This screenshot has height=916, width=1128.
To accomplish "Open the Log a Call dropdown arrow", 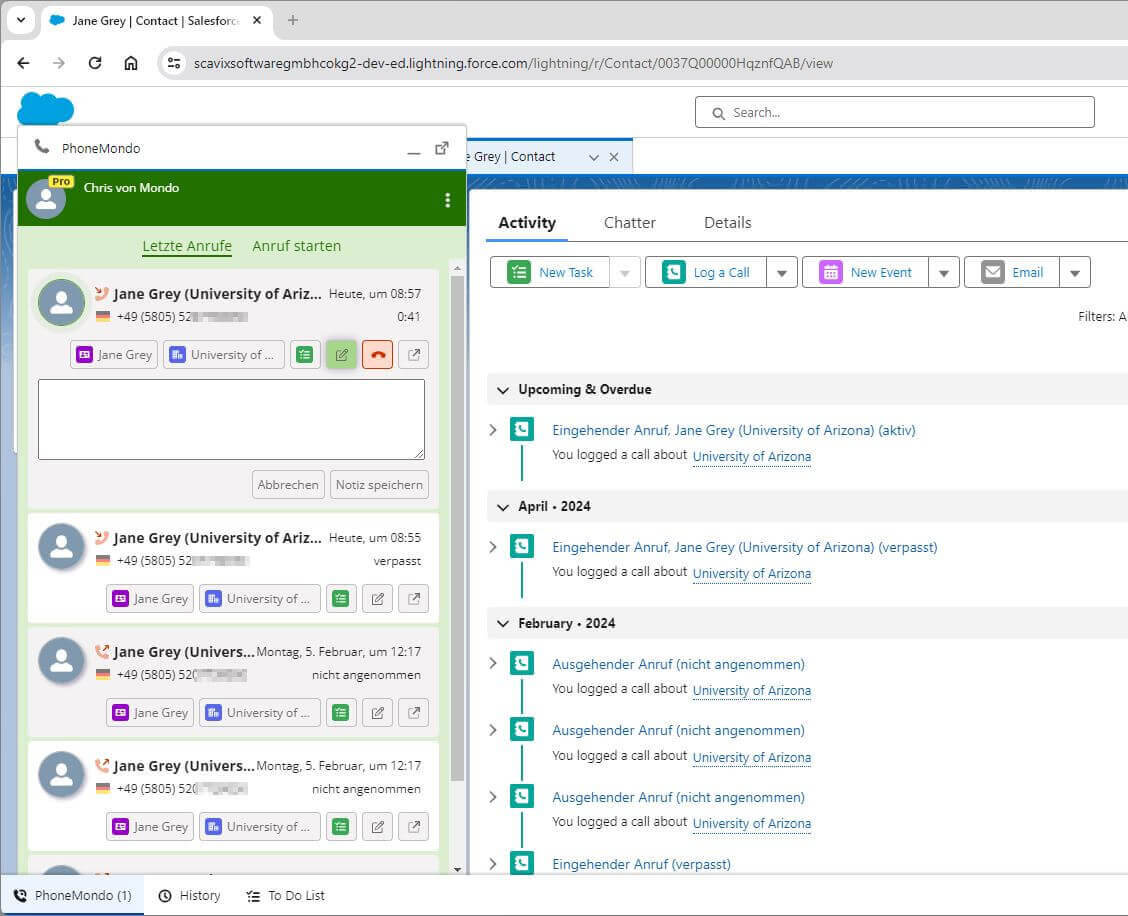I will point(782,273).
